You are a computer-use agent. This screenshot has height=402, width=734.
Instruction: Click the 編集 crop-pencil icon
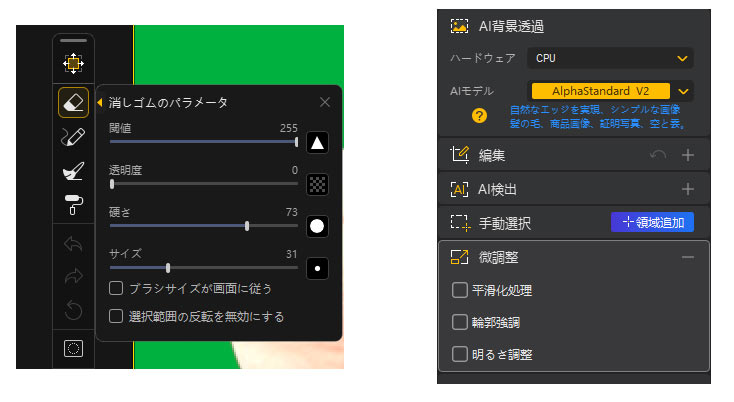pyautogui.click(x=459, y=155)
